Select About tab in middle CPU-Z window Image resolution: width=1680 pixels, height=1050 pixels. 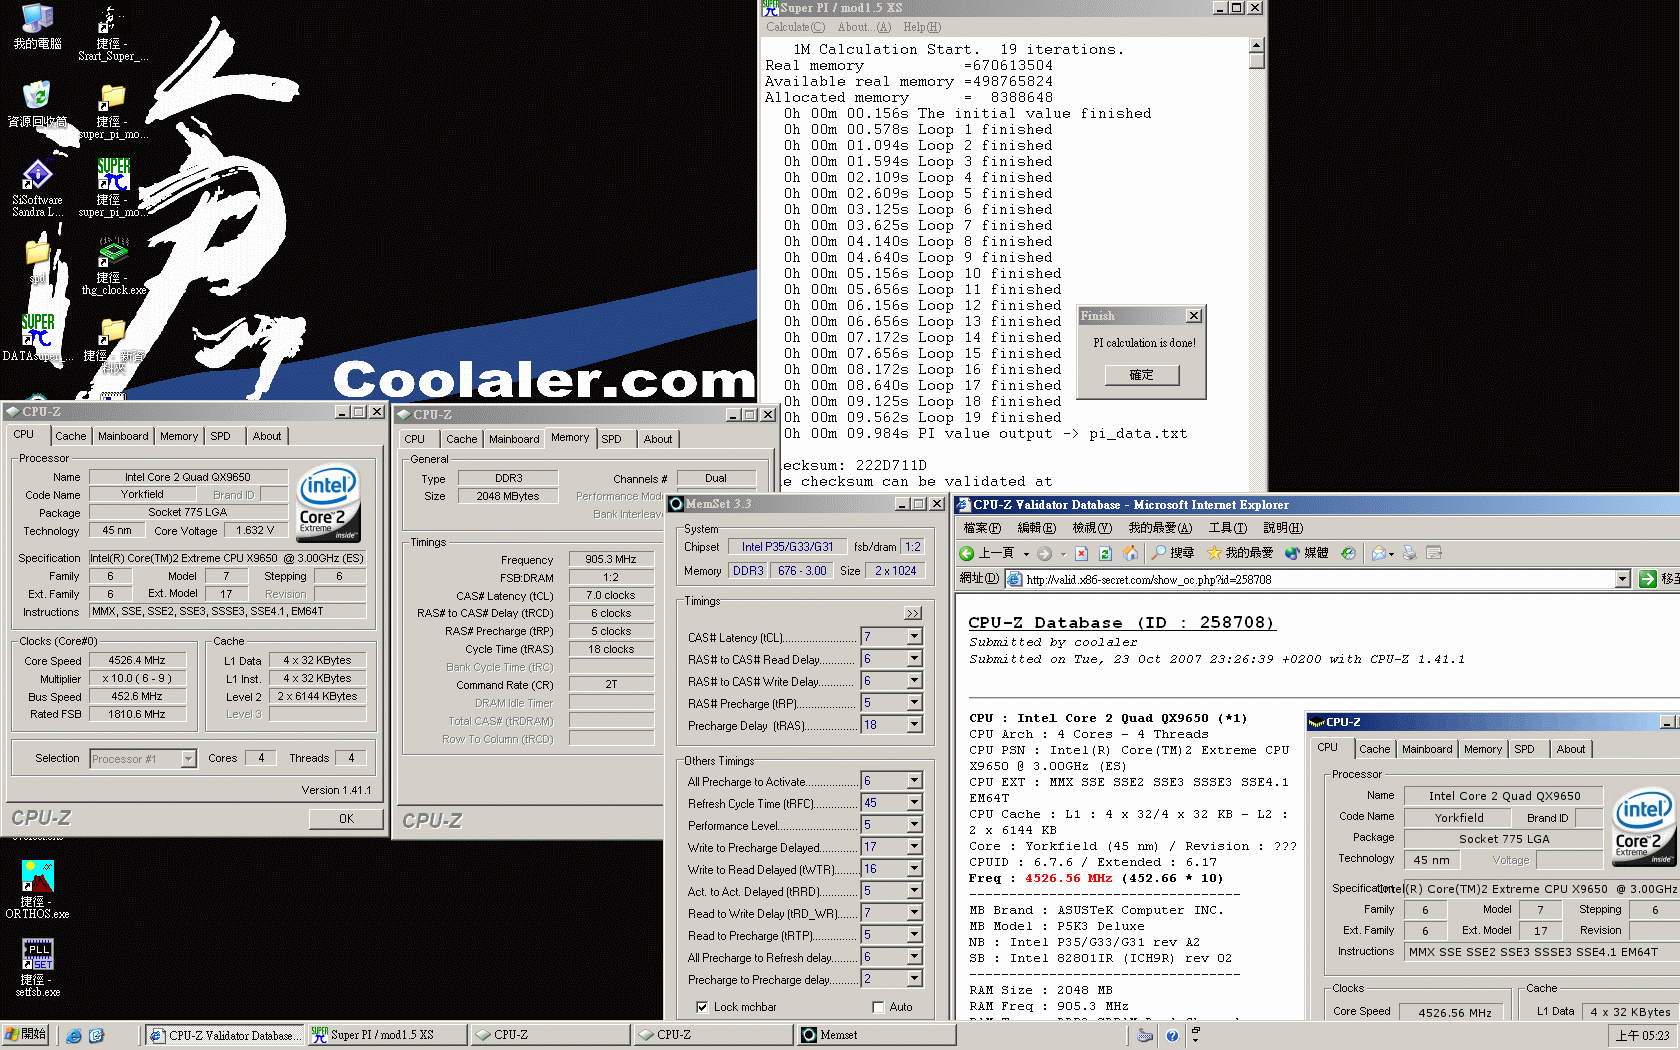pos(657,439)
